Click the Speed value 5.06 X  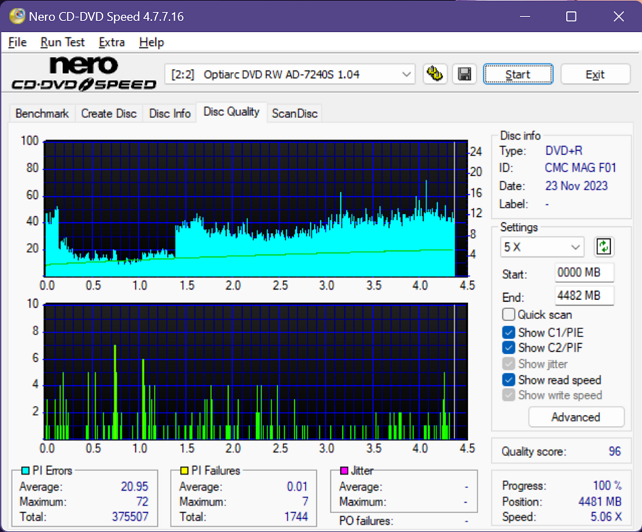[x=606, y=517]
